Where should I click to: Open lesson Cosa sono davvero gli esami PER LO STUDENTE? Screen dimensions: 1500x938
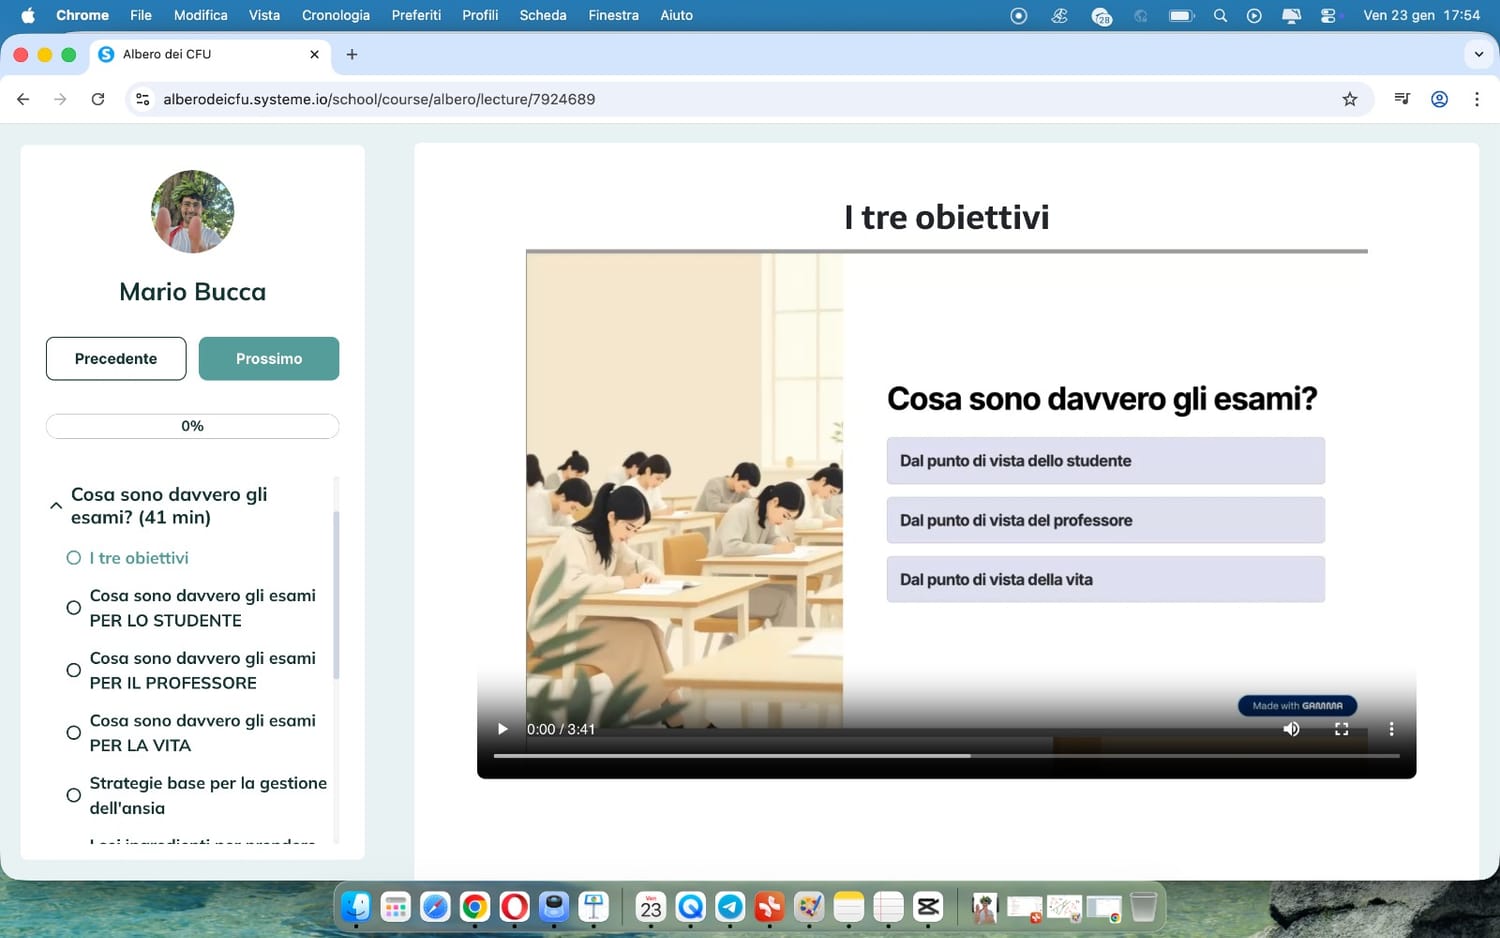pyautogui.click(x=203, y=608)
